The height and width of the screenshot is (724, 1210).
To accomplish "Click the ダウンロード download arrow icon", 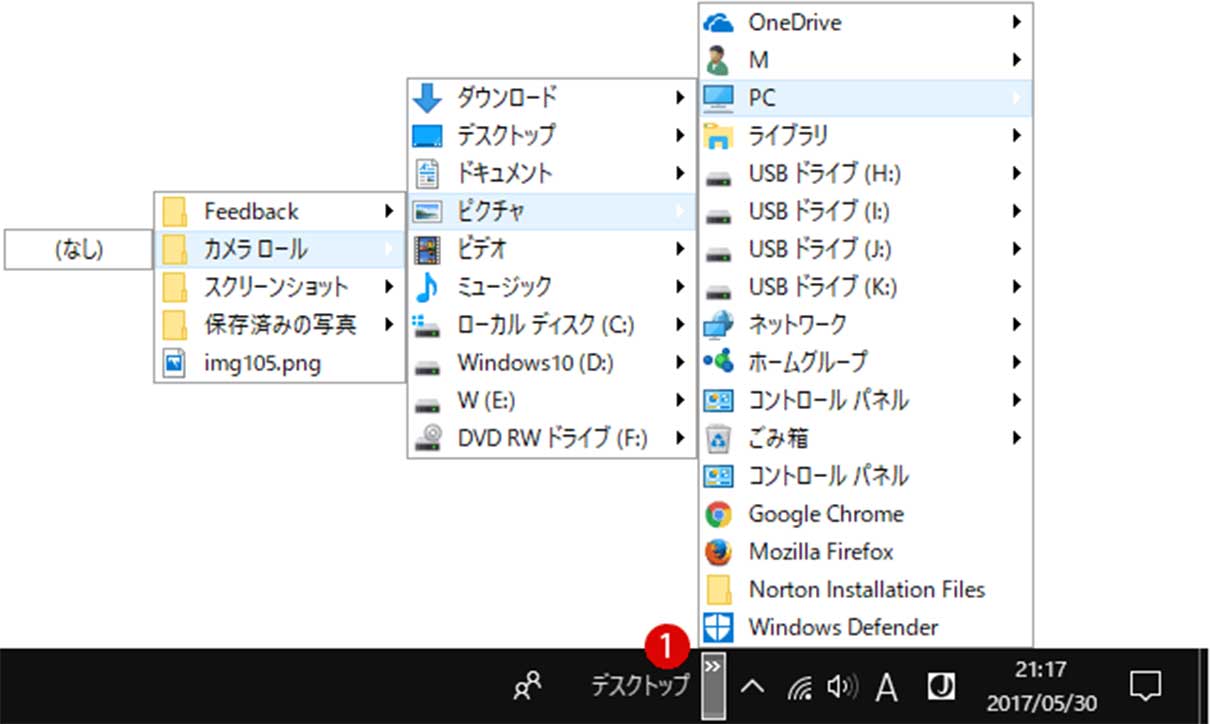I will (x=427, y=97).
